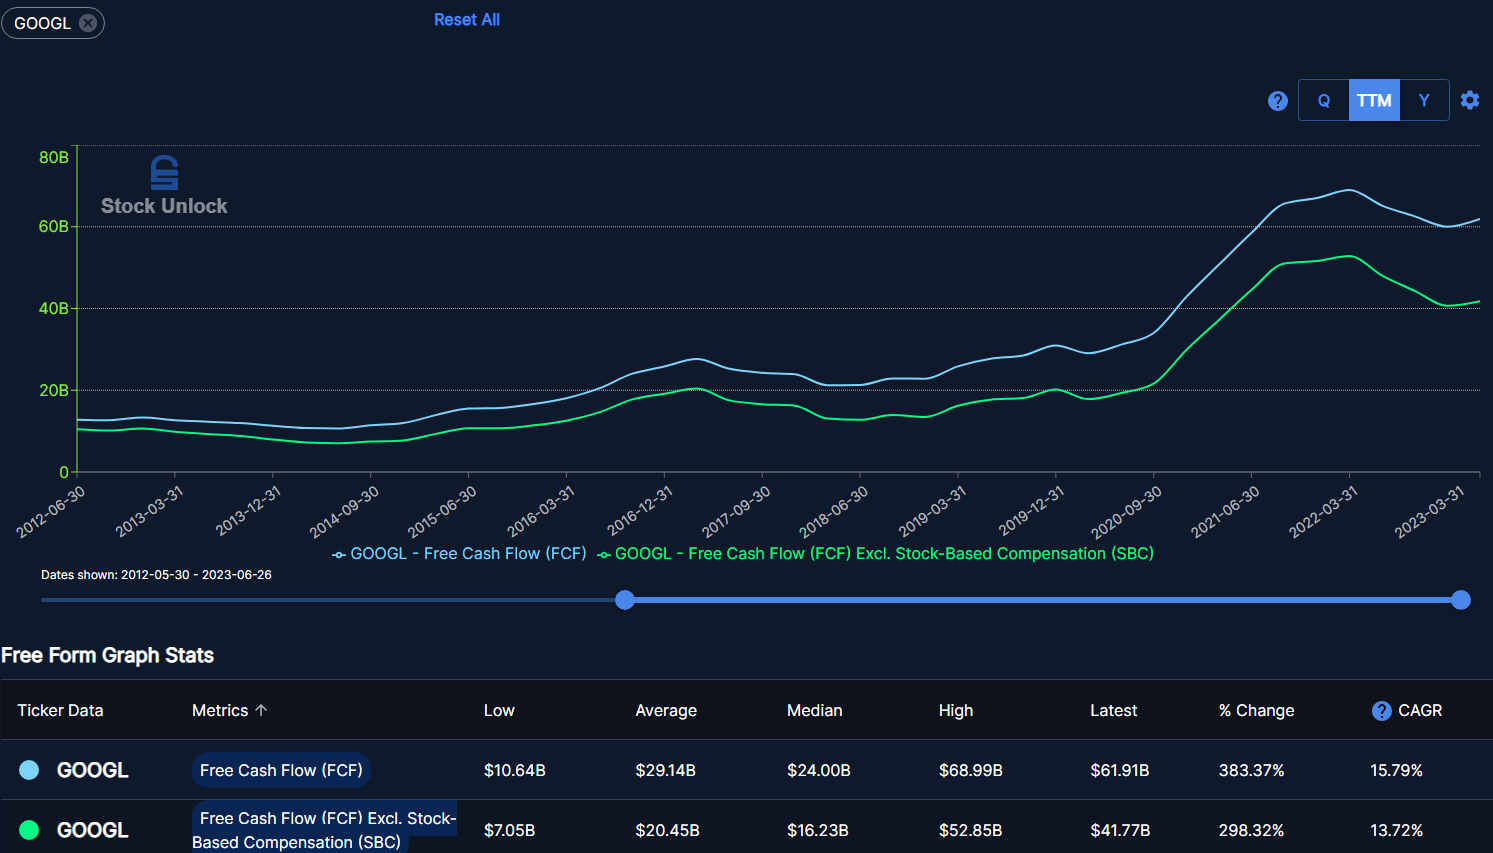Click the Ticker Data column header

tap(60, 710)
